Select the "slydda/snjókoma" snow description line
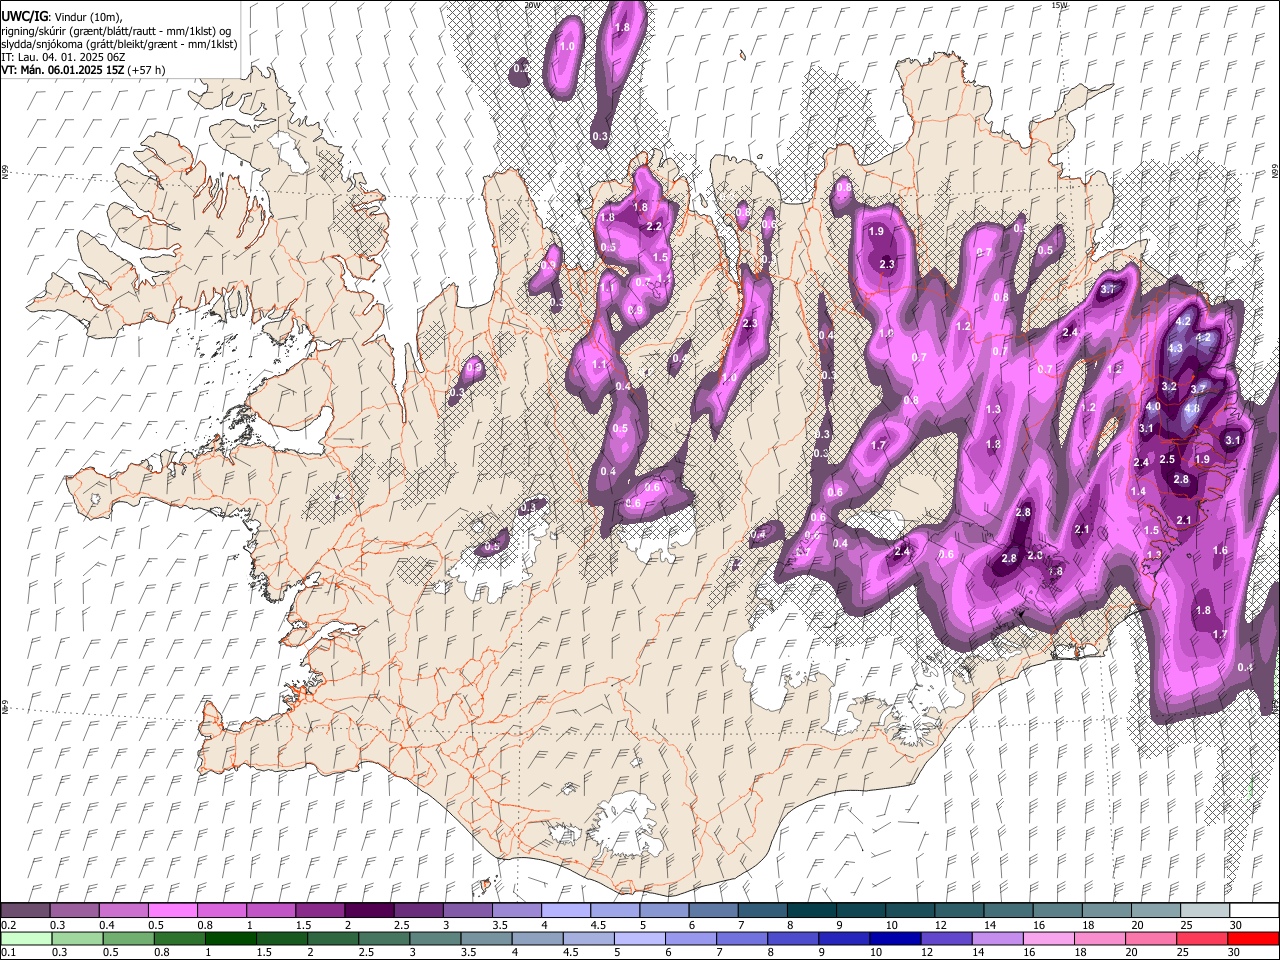The width and height of the screenshot is (1280, 960). pyautogui.click(x=119, y=44)
